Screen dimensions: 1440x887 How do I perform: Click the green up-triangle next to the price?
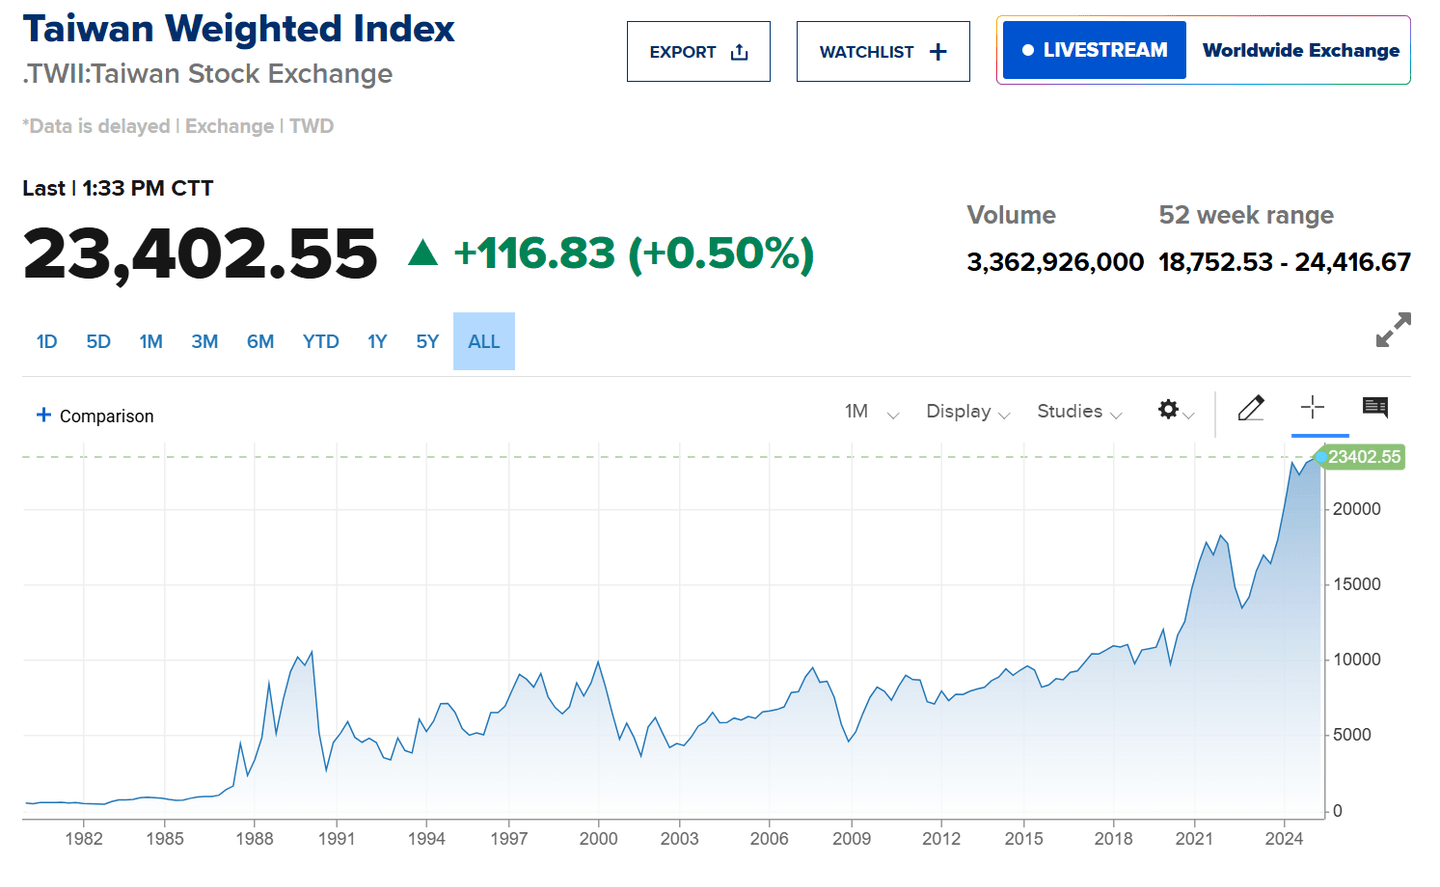tap(424, 252)
